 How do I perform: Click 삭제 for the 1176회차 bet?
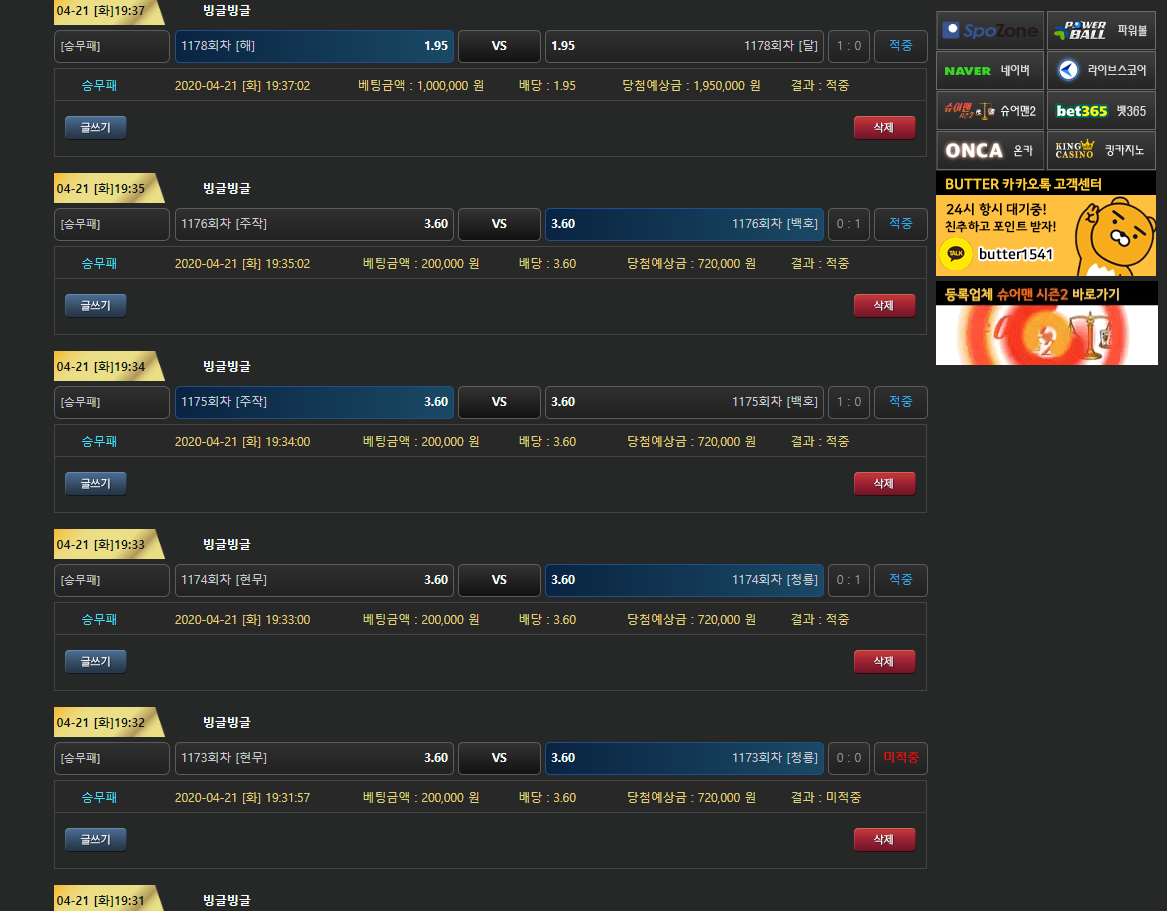884,305
